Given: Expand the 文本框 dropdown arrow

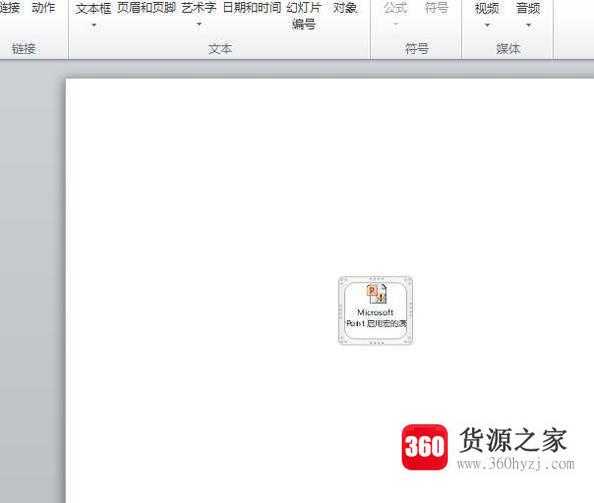Looking at the screenshot, I should (94, 25).
